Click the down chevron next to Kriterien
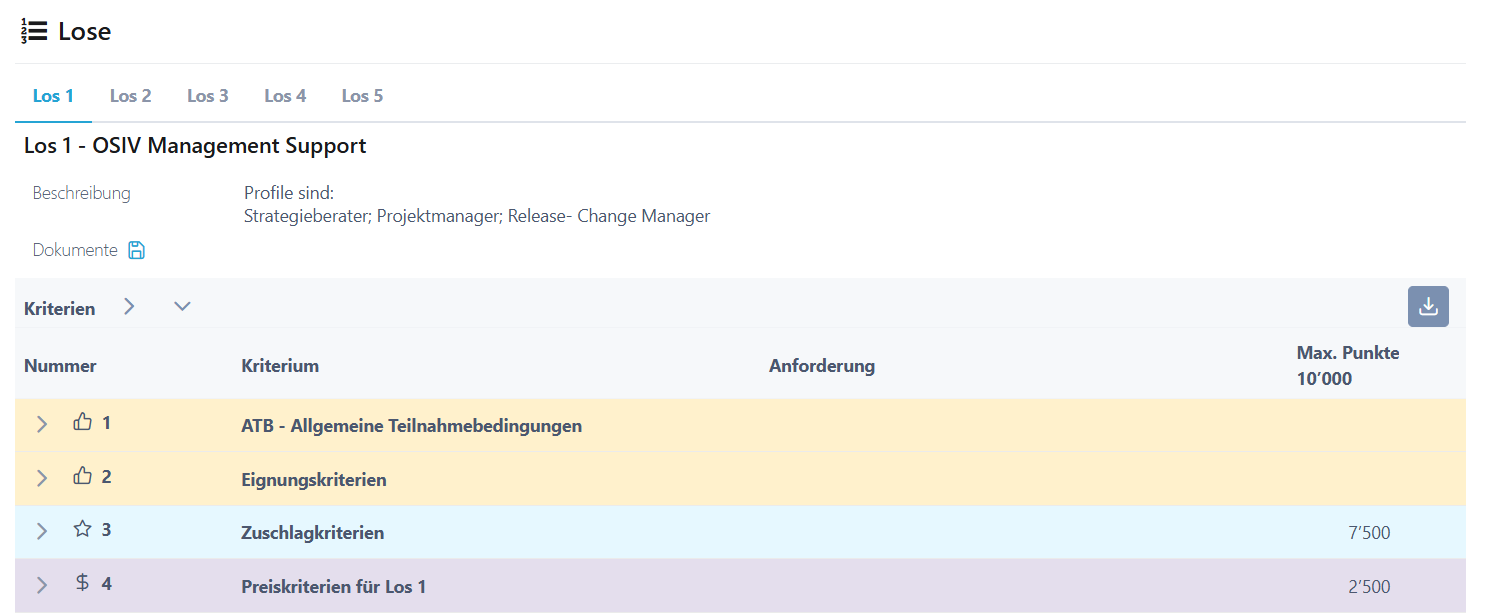 182,307
